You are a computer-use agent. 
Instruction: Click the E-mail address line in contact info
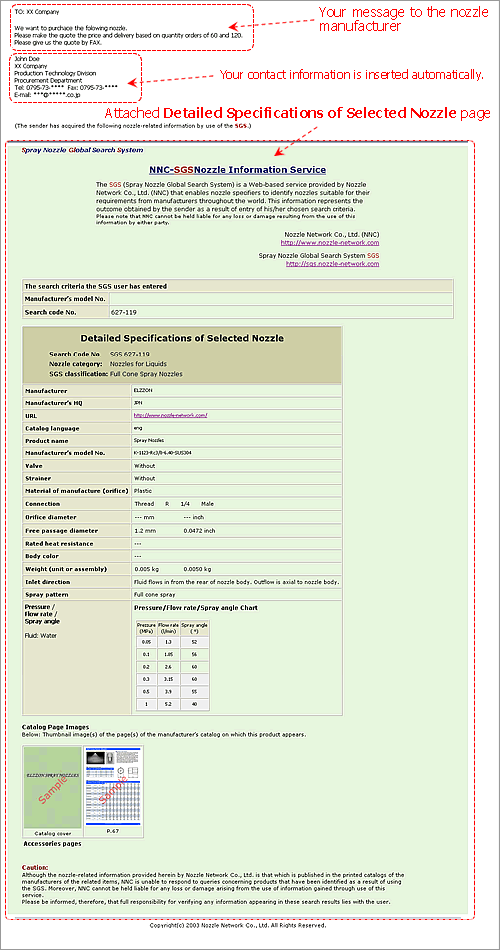(x=48, y=95)
